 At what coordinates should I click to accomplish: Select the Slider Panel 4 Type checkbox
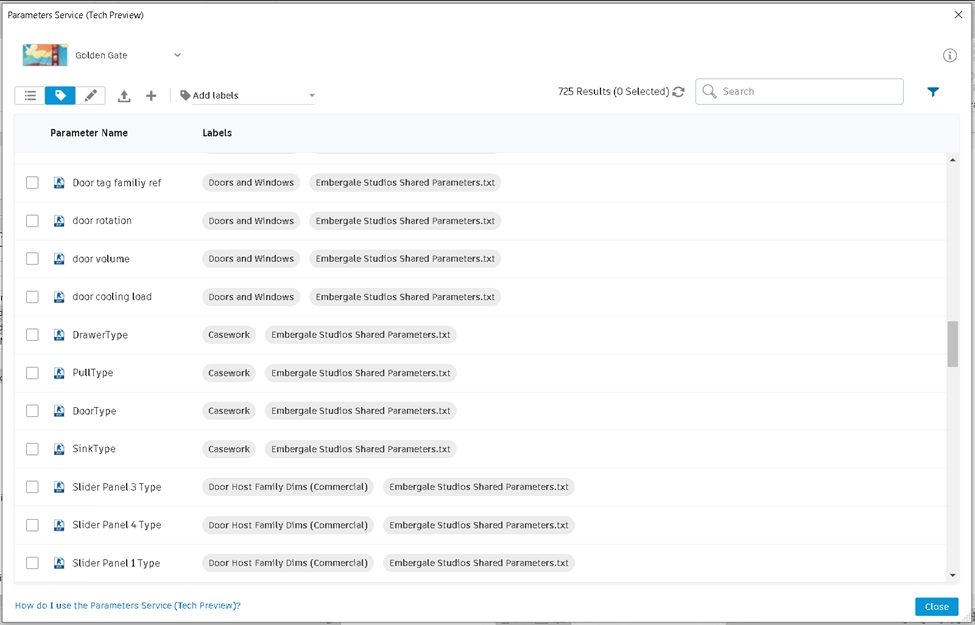[x=32, y=525]
